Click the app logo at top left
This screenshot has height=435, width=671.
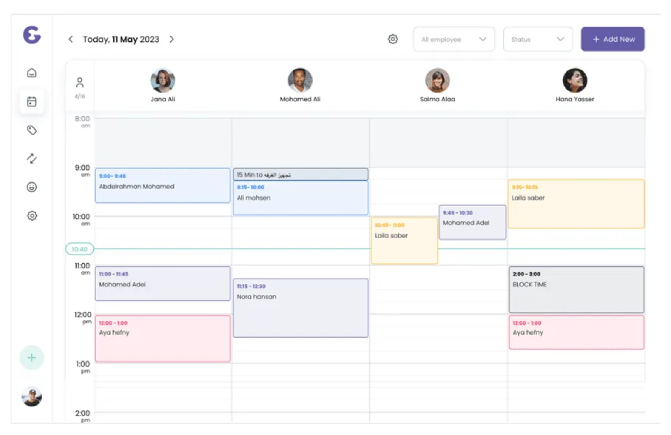point(32,35)
